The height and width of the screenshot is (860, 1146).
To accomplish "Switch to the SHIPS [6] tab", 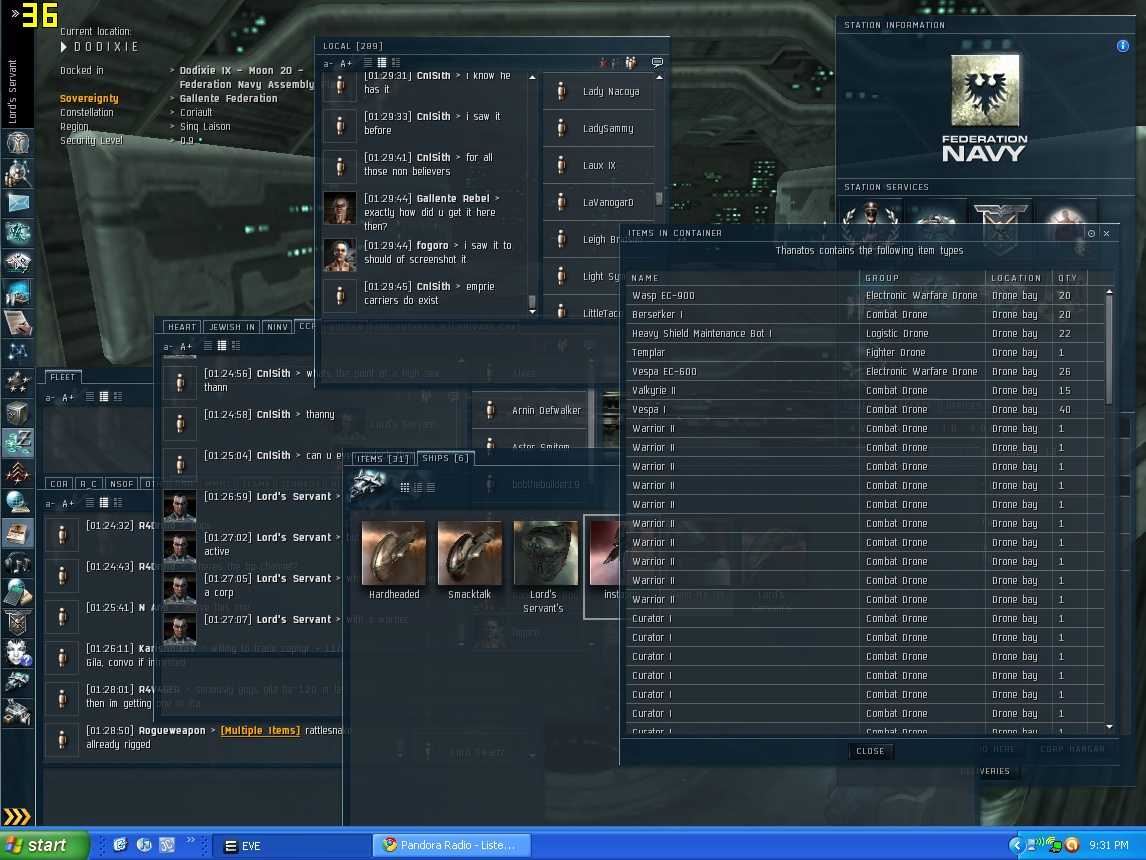I will [x=445, y=458].
